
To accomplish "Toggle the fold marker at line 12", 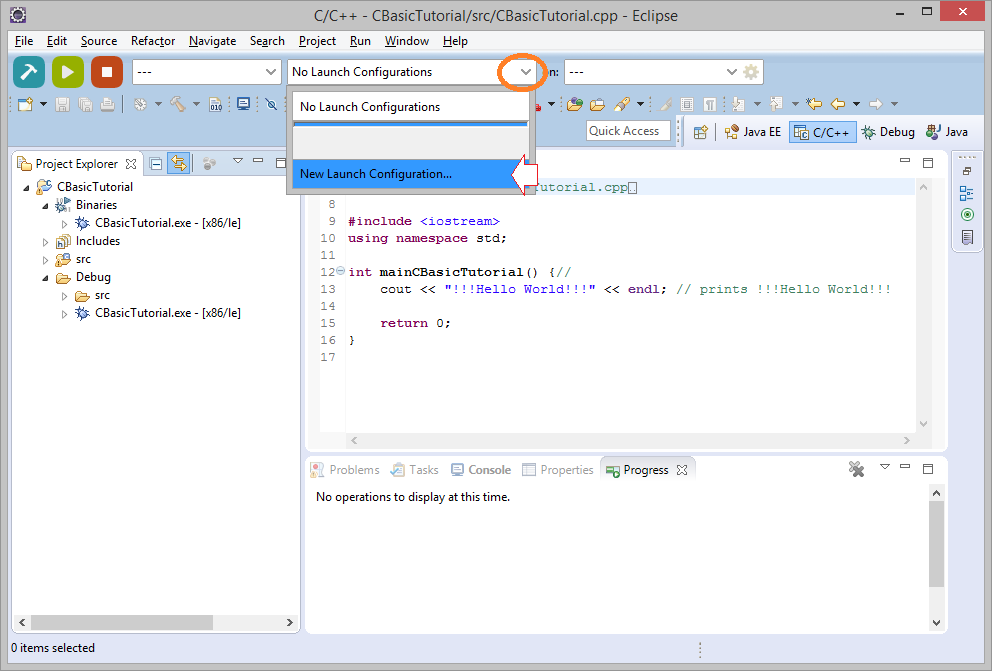I will tap(340, 271).
